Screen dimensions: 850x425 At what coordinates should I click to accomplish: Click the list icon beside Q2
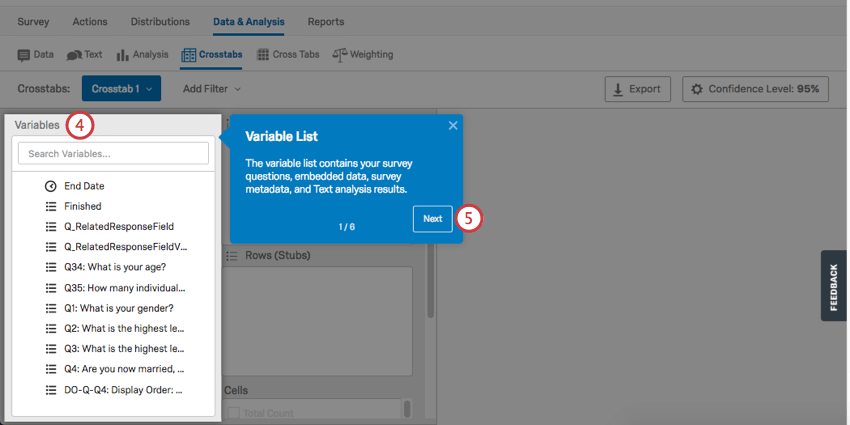[50, 329]
